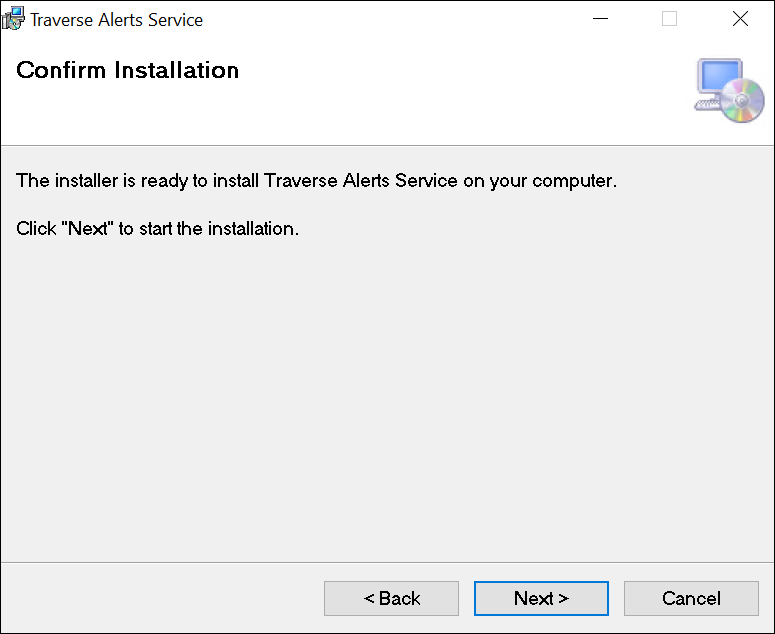Select the disc on the banner graphic

[x=745, y=102]
